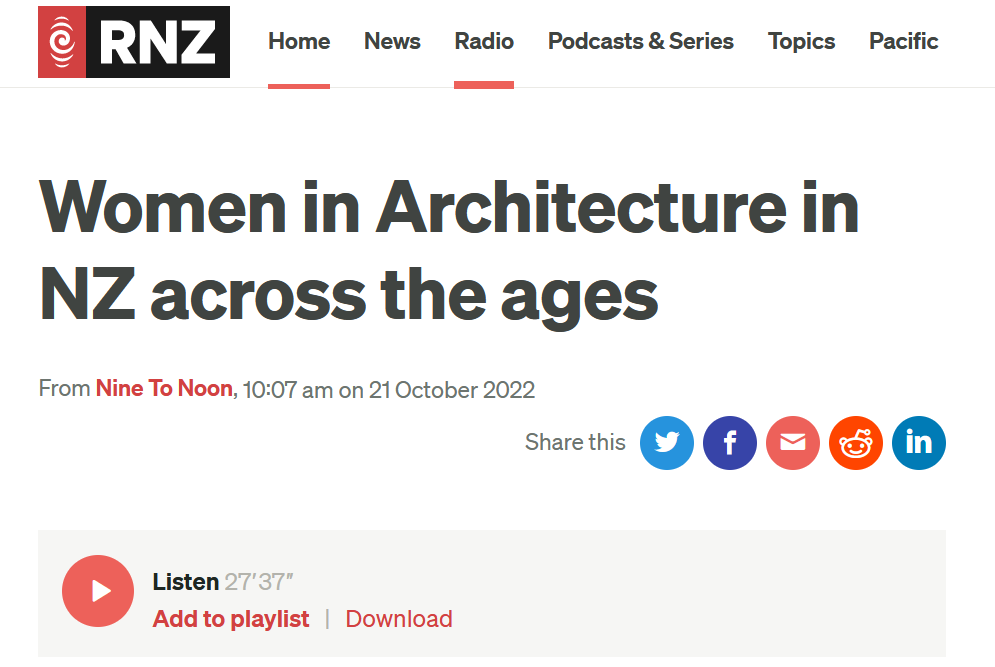Play the Listen audio
Screen dimensions: 995x667
click(98, 591)
